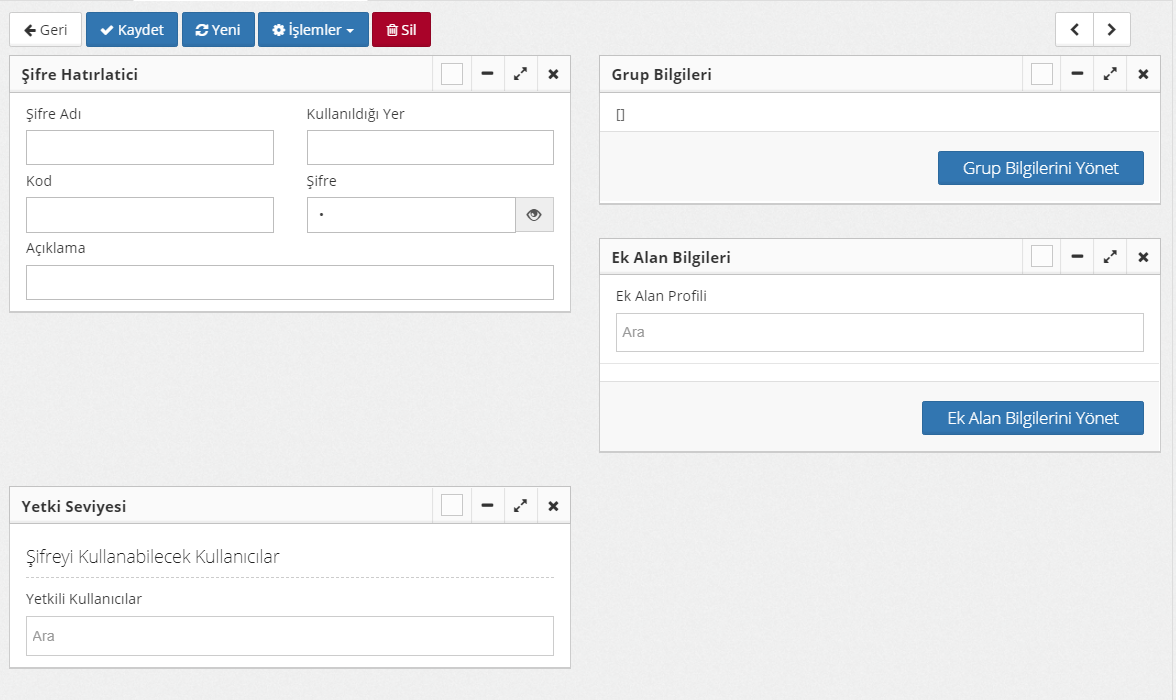Tick the Grup Bilgileri header checkbox
Viewport: 1176px width, 700px height.
[x=1042, y=74]
